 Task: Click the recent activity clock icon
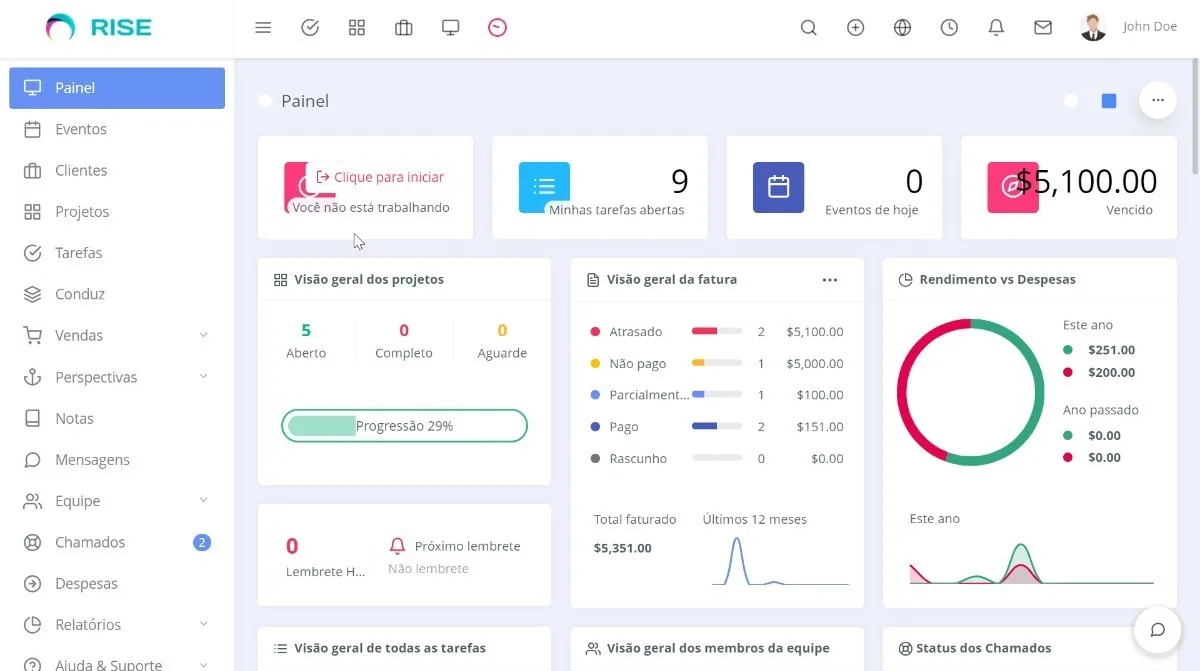tap(948, 27)
